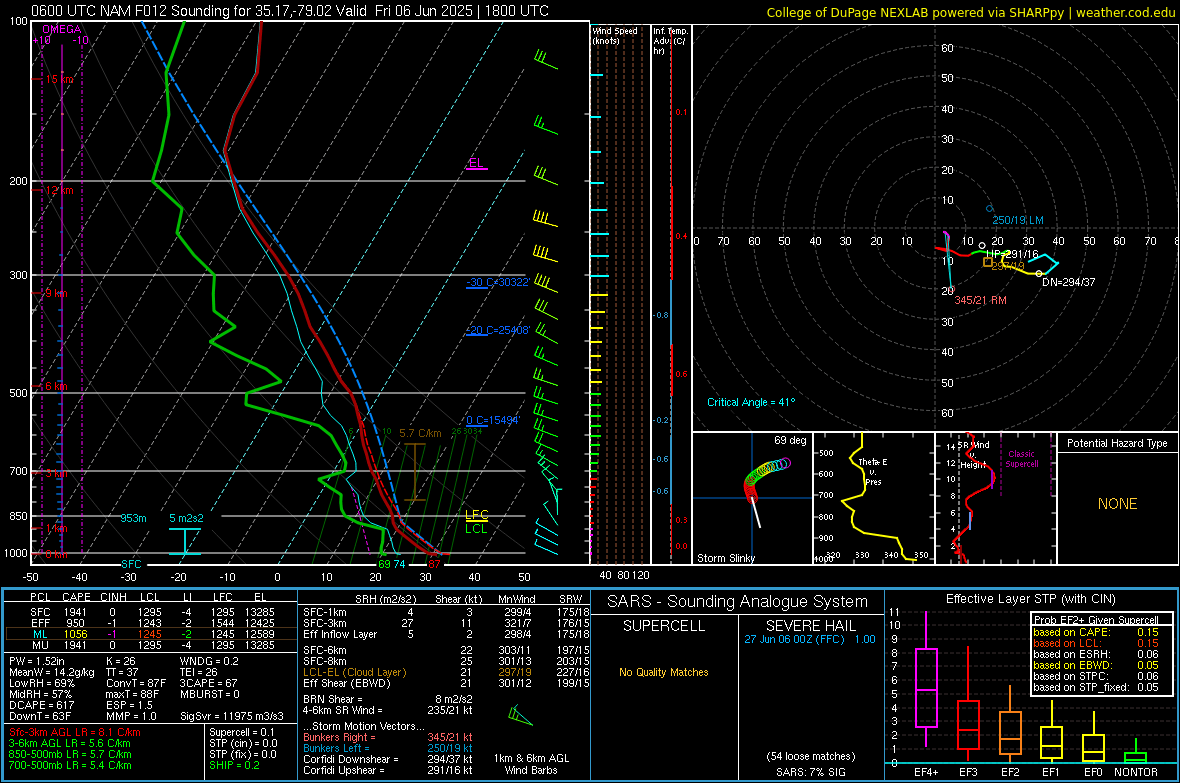Image resolution: width=1180 pixels, height=783 pixels.
Task: Click the 'Supercell = 0.1' parameter
Action: tap(242, 732)
